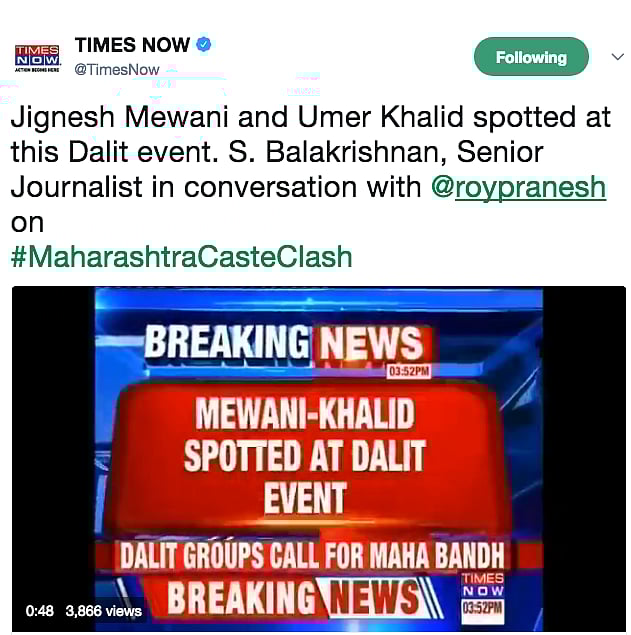
Task: Open the TIMES NOW display name
Action: point(132,45)
